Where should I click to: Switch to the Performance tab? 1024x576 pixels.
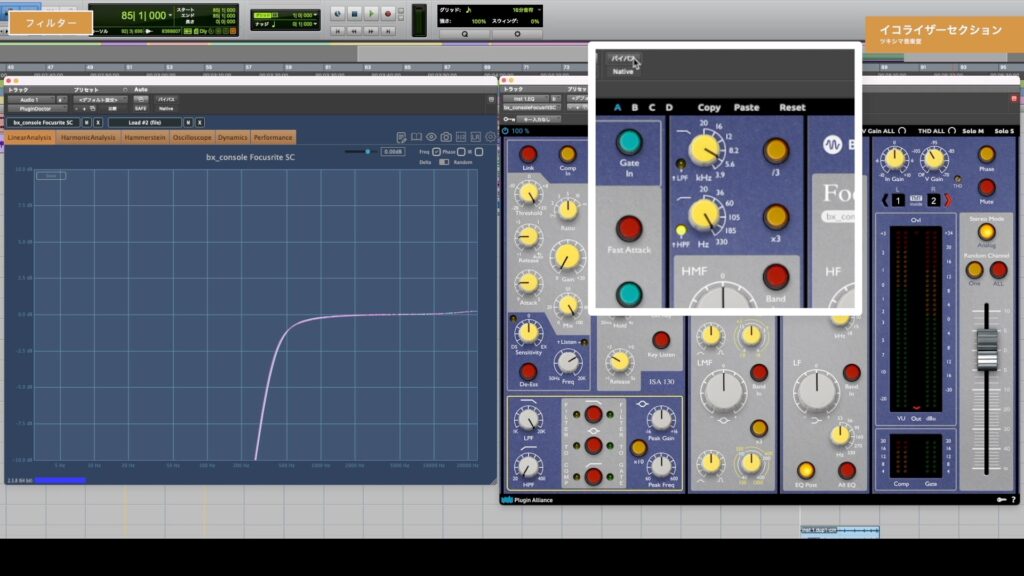point(273,137)
